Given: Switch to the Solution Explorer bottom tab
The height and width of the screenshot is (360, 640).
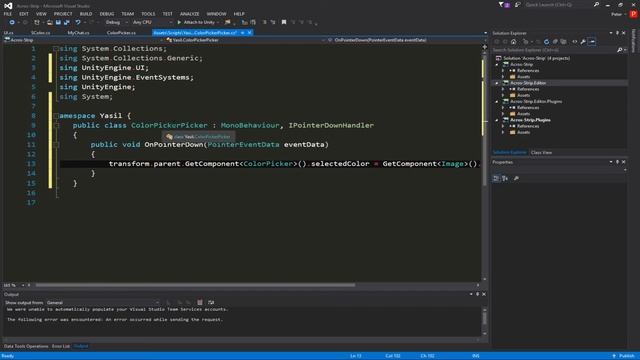Looking at the screenshot, I should 509,153.
